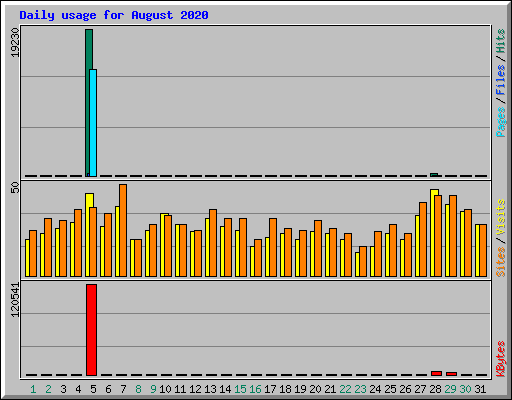This screenshot has width=512, height=400.
Task: Click day label 14 on the x-axis
Action: 225,389
